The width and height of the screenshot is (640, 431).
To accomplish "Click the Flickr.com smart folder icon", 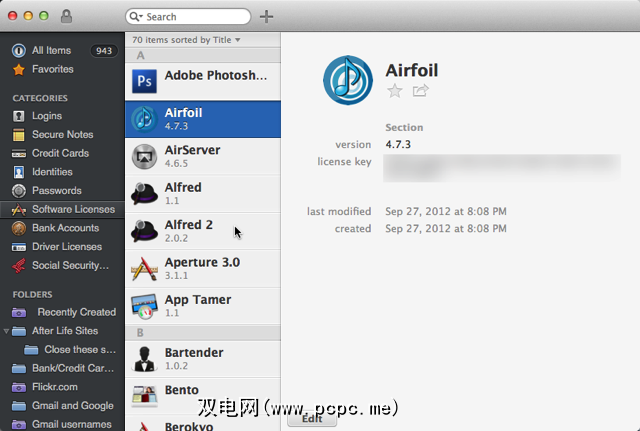I will click(x=18, y=387).
